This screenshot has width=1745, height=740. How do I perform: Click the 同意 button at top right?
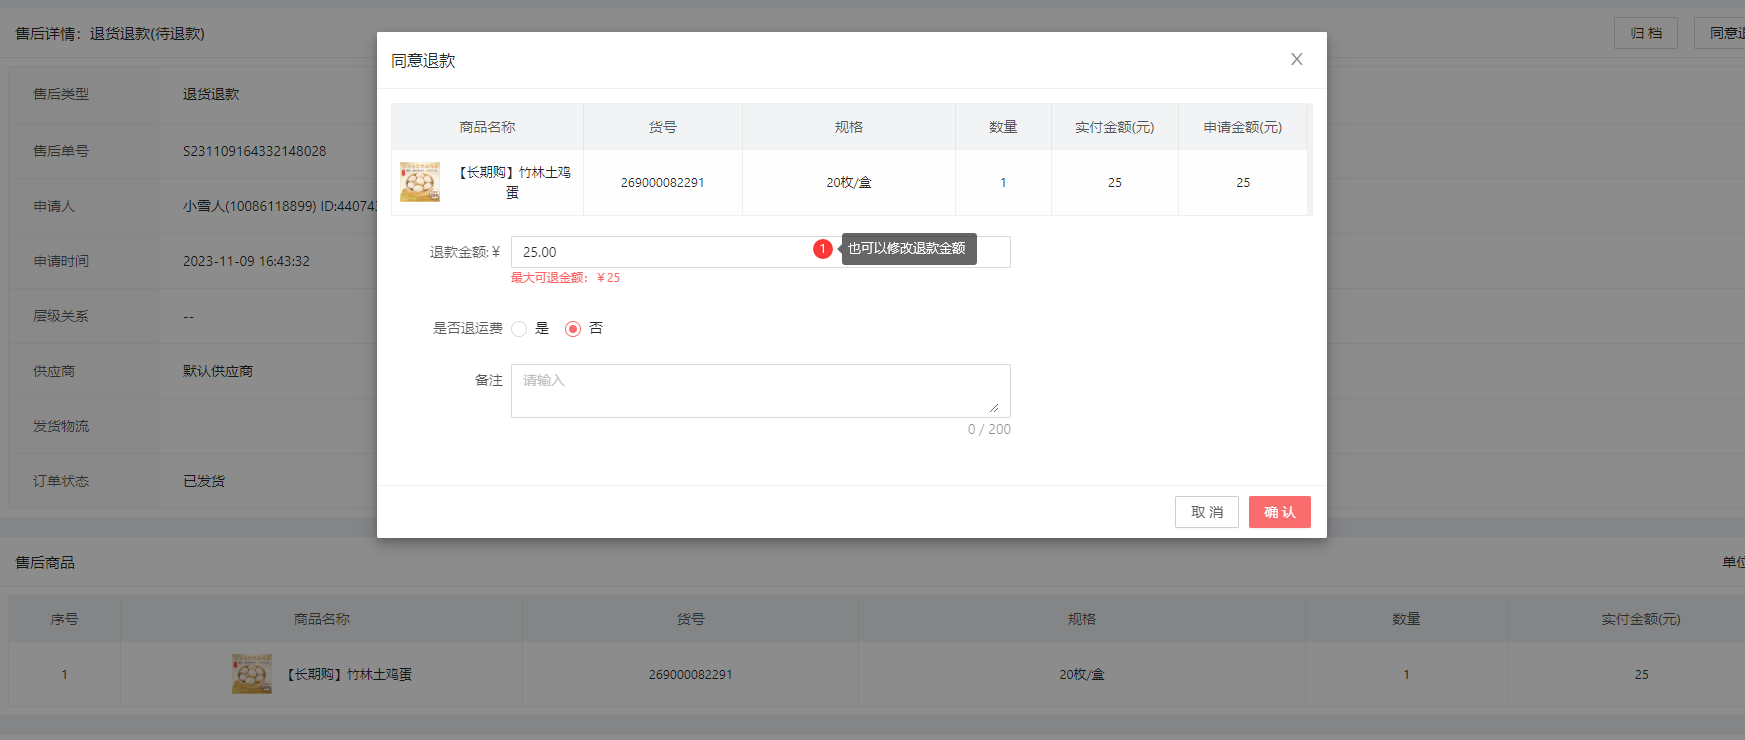pyautogui.click(x=1722, y=33)
